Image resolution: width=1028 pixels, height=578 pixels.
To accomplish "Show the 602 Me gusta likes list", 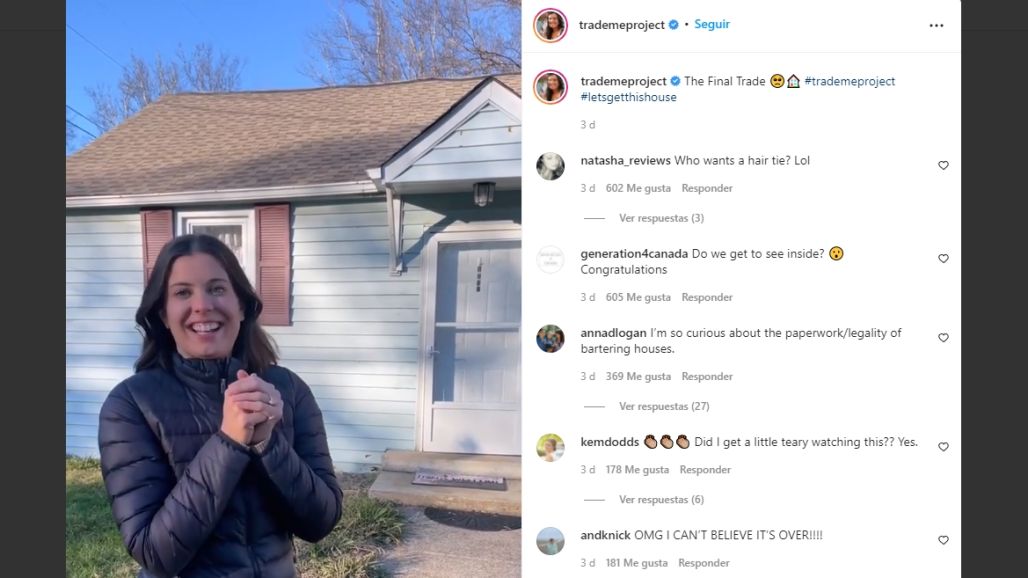I will pyautogui.click(x=638, y=188).
